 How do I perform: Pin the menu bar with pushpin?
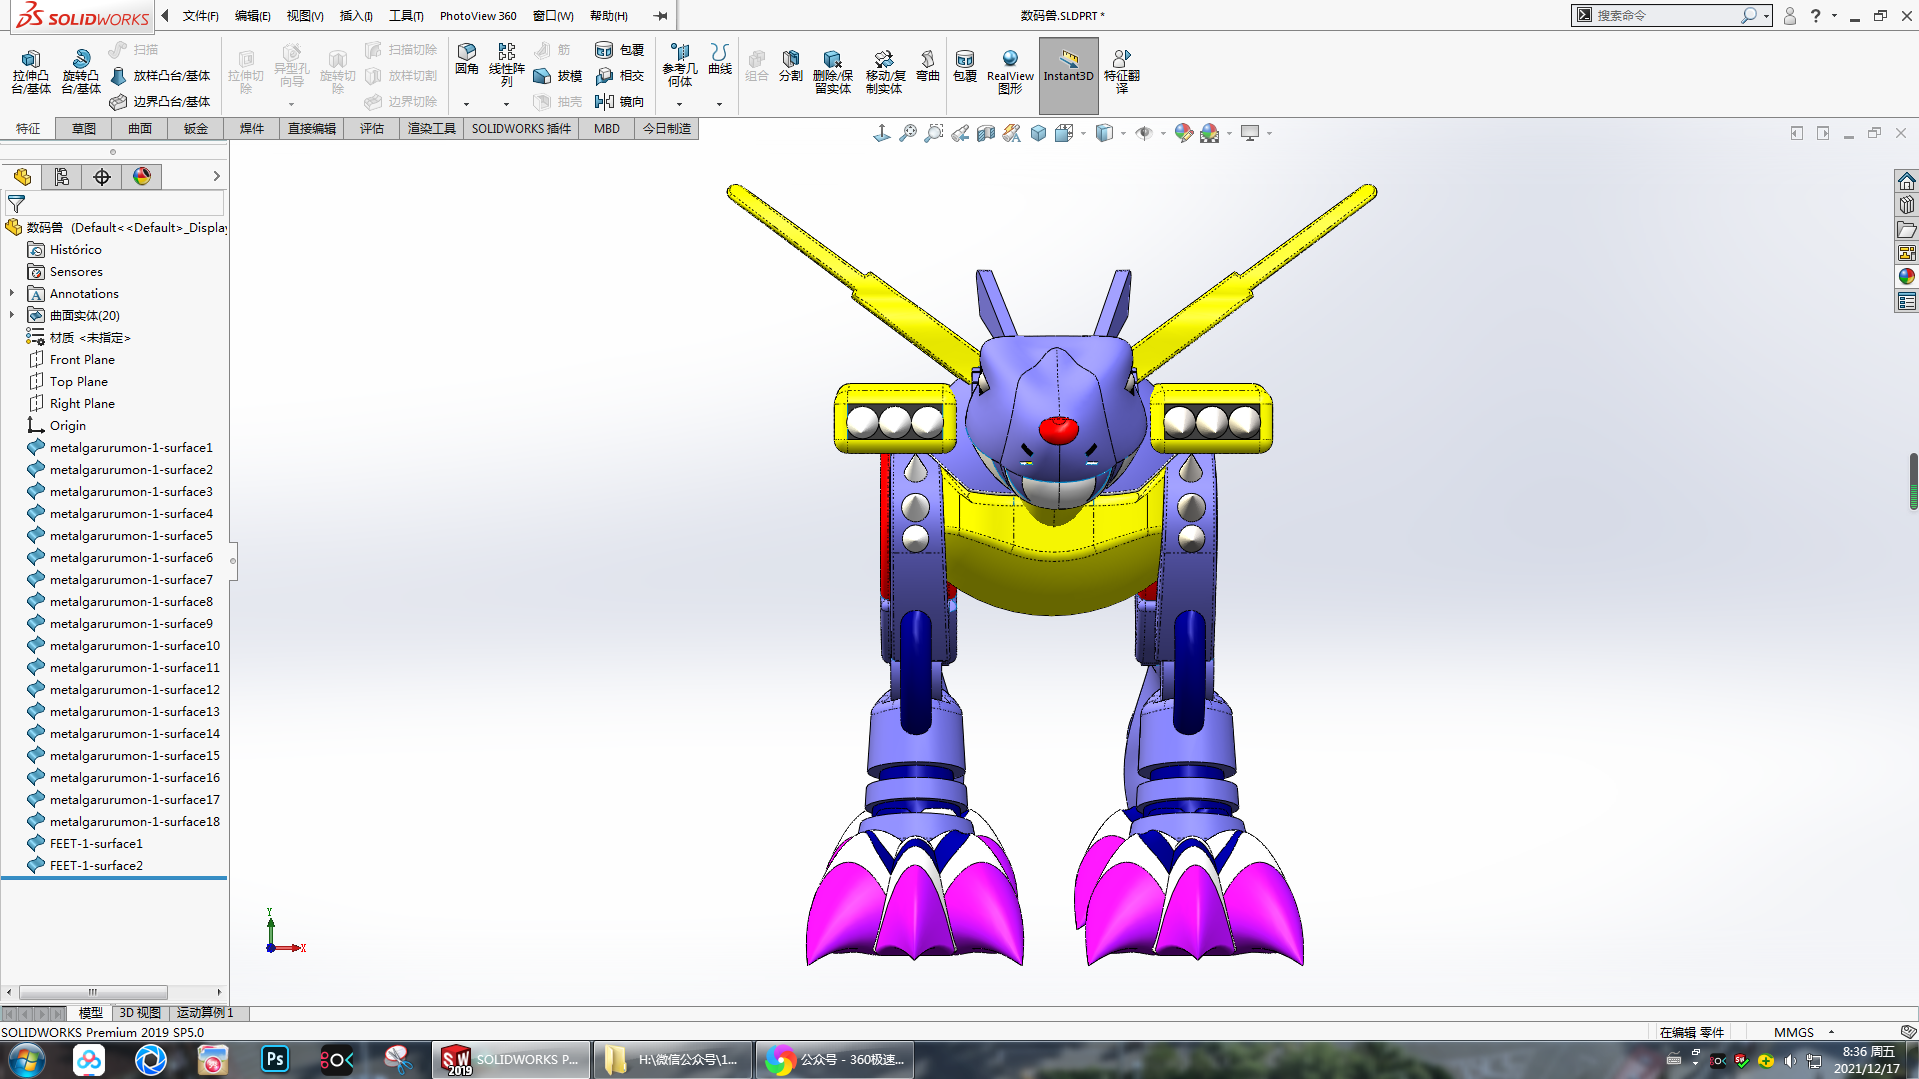(660, 16)
